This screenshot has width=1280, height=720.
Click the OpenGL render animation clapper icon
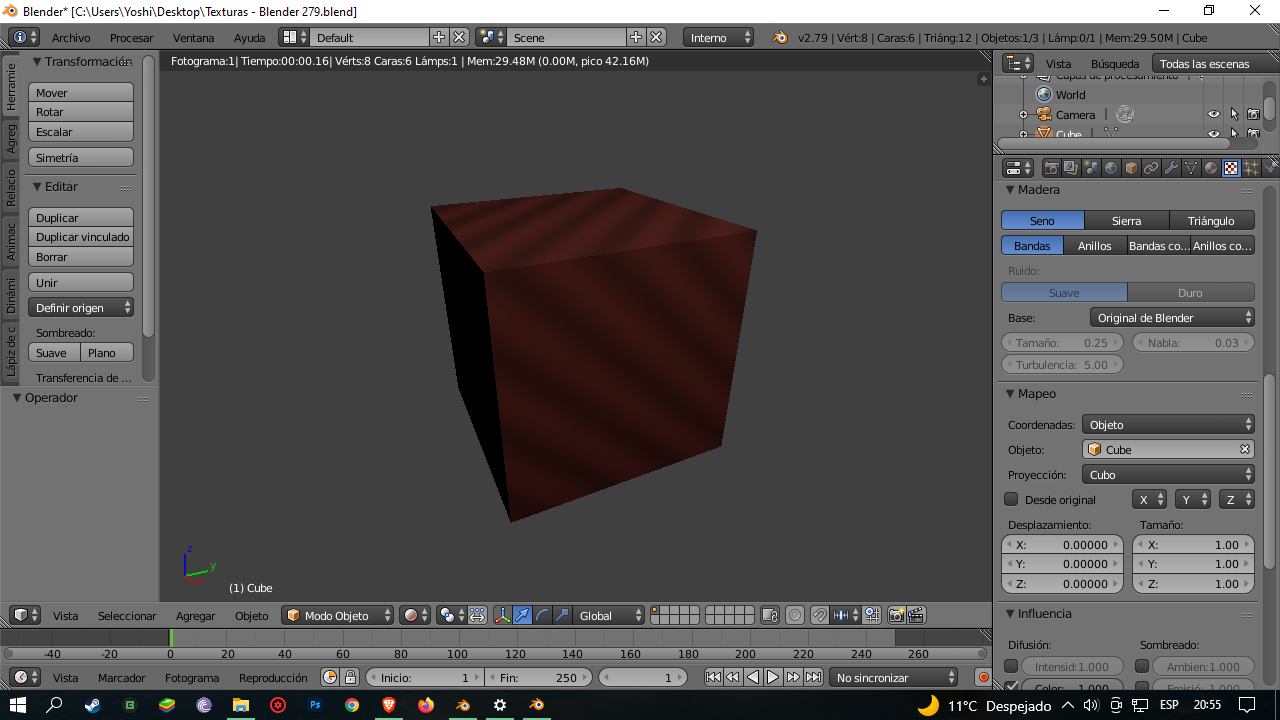pos(916,616)
